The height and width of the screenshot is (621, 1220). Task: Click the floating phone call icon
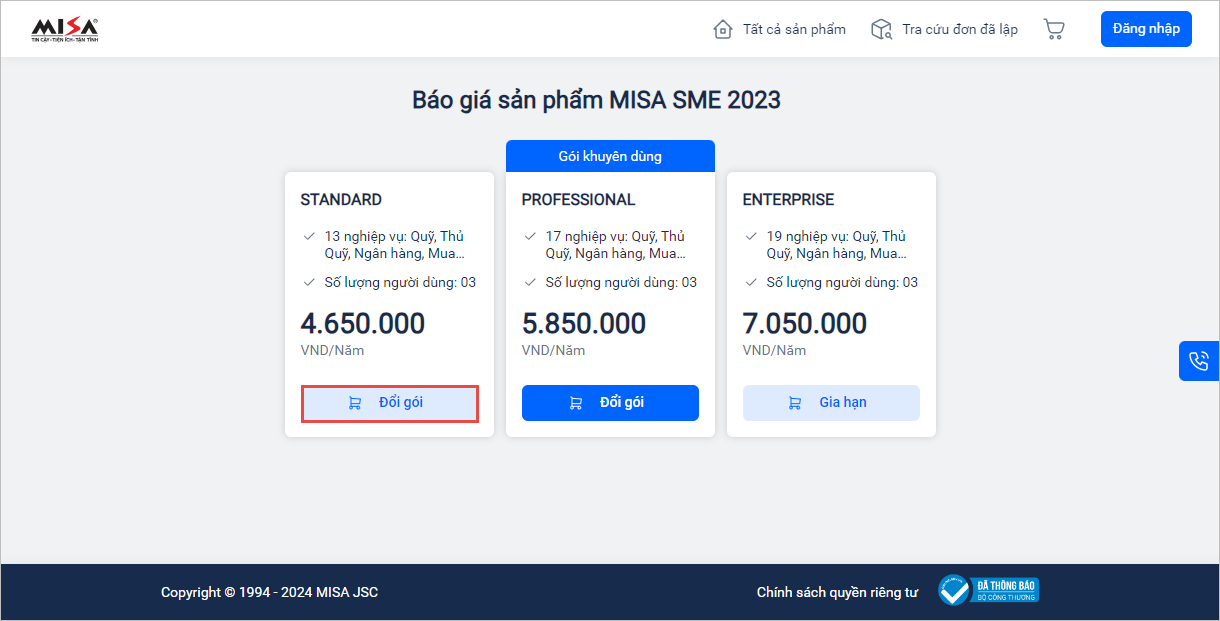pyautogui.click(x=1199, y=361)
